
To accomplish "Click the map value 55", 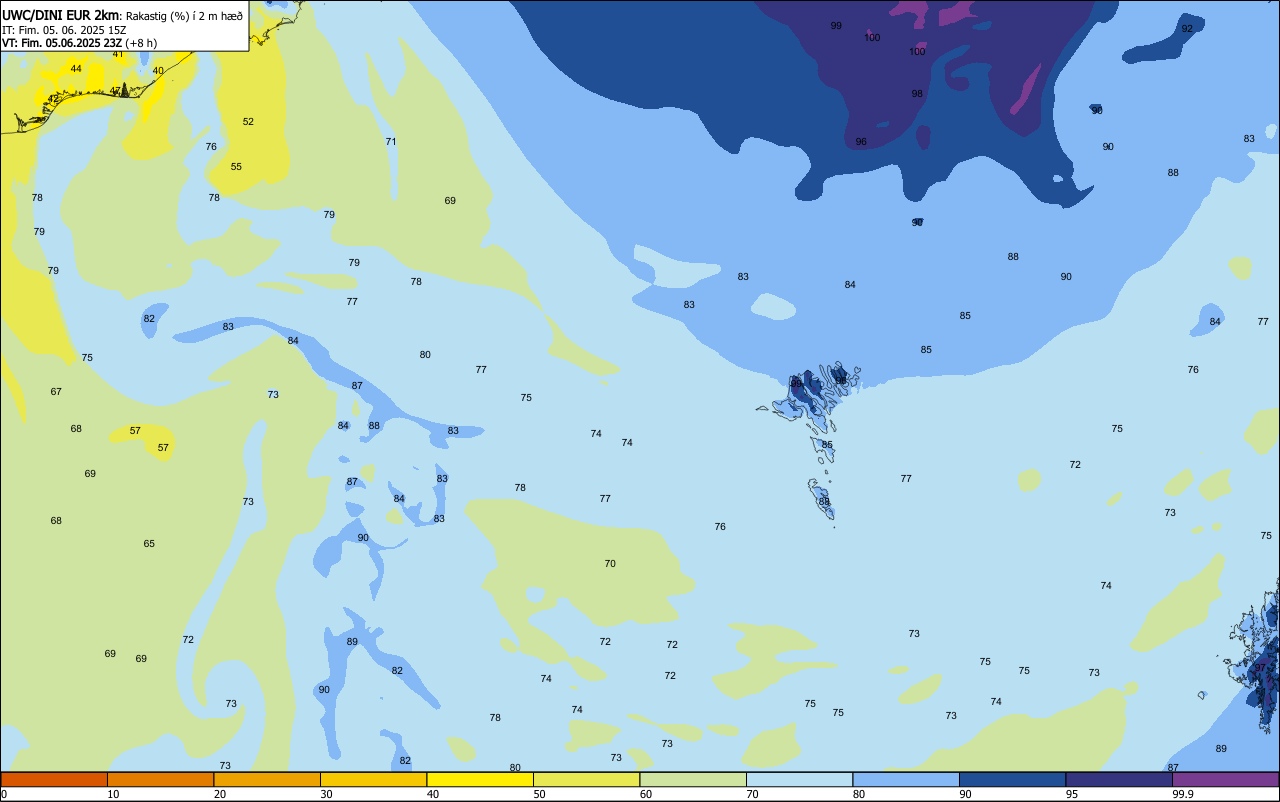I will click(x=236, y=167).
